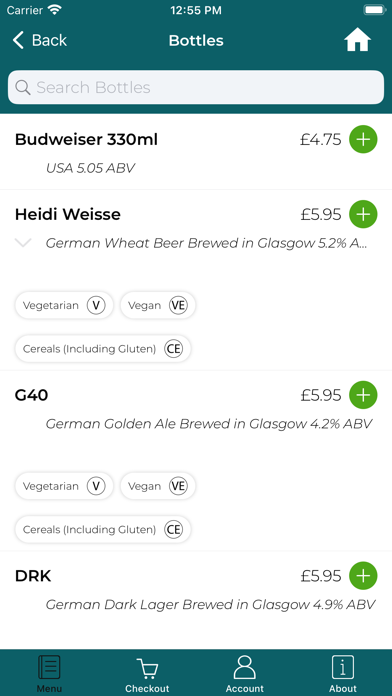Tap the CE badge under G40
The image size is (392, 696).
tap(174, 530)
